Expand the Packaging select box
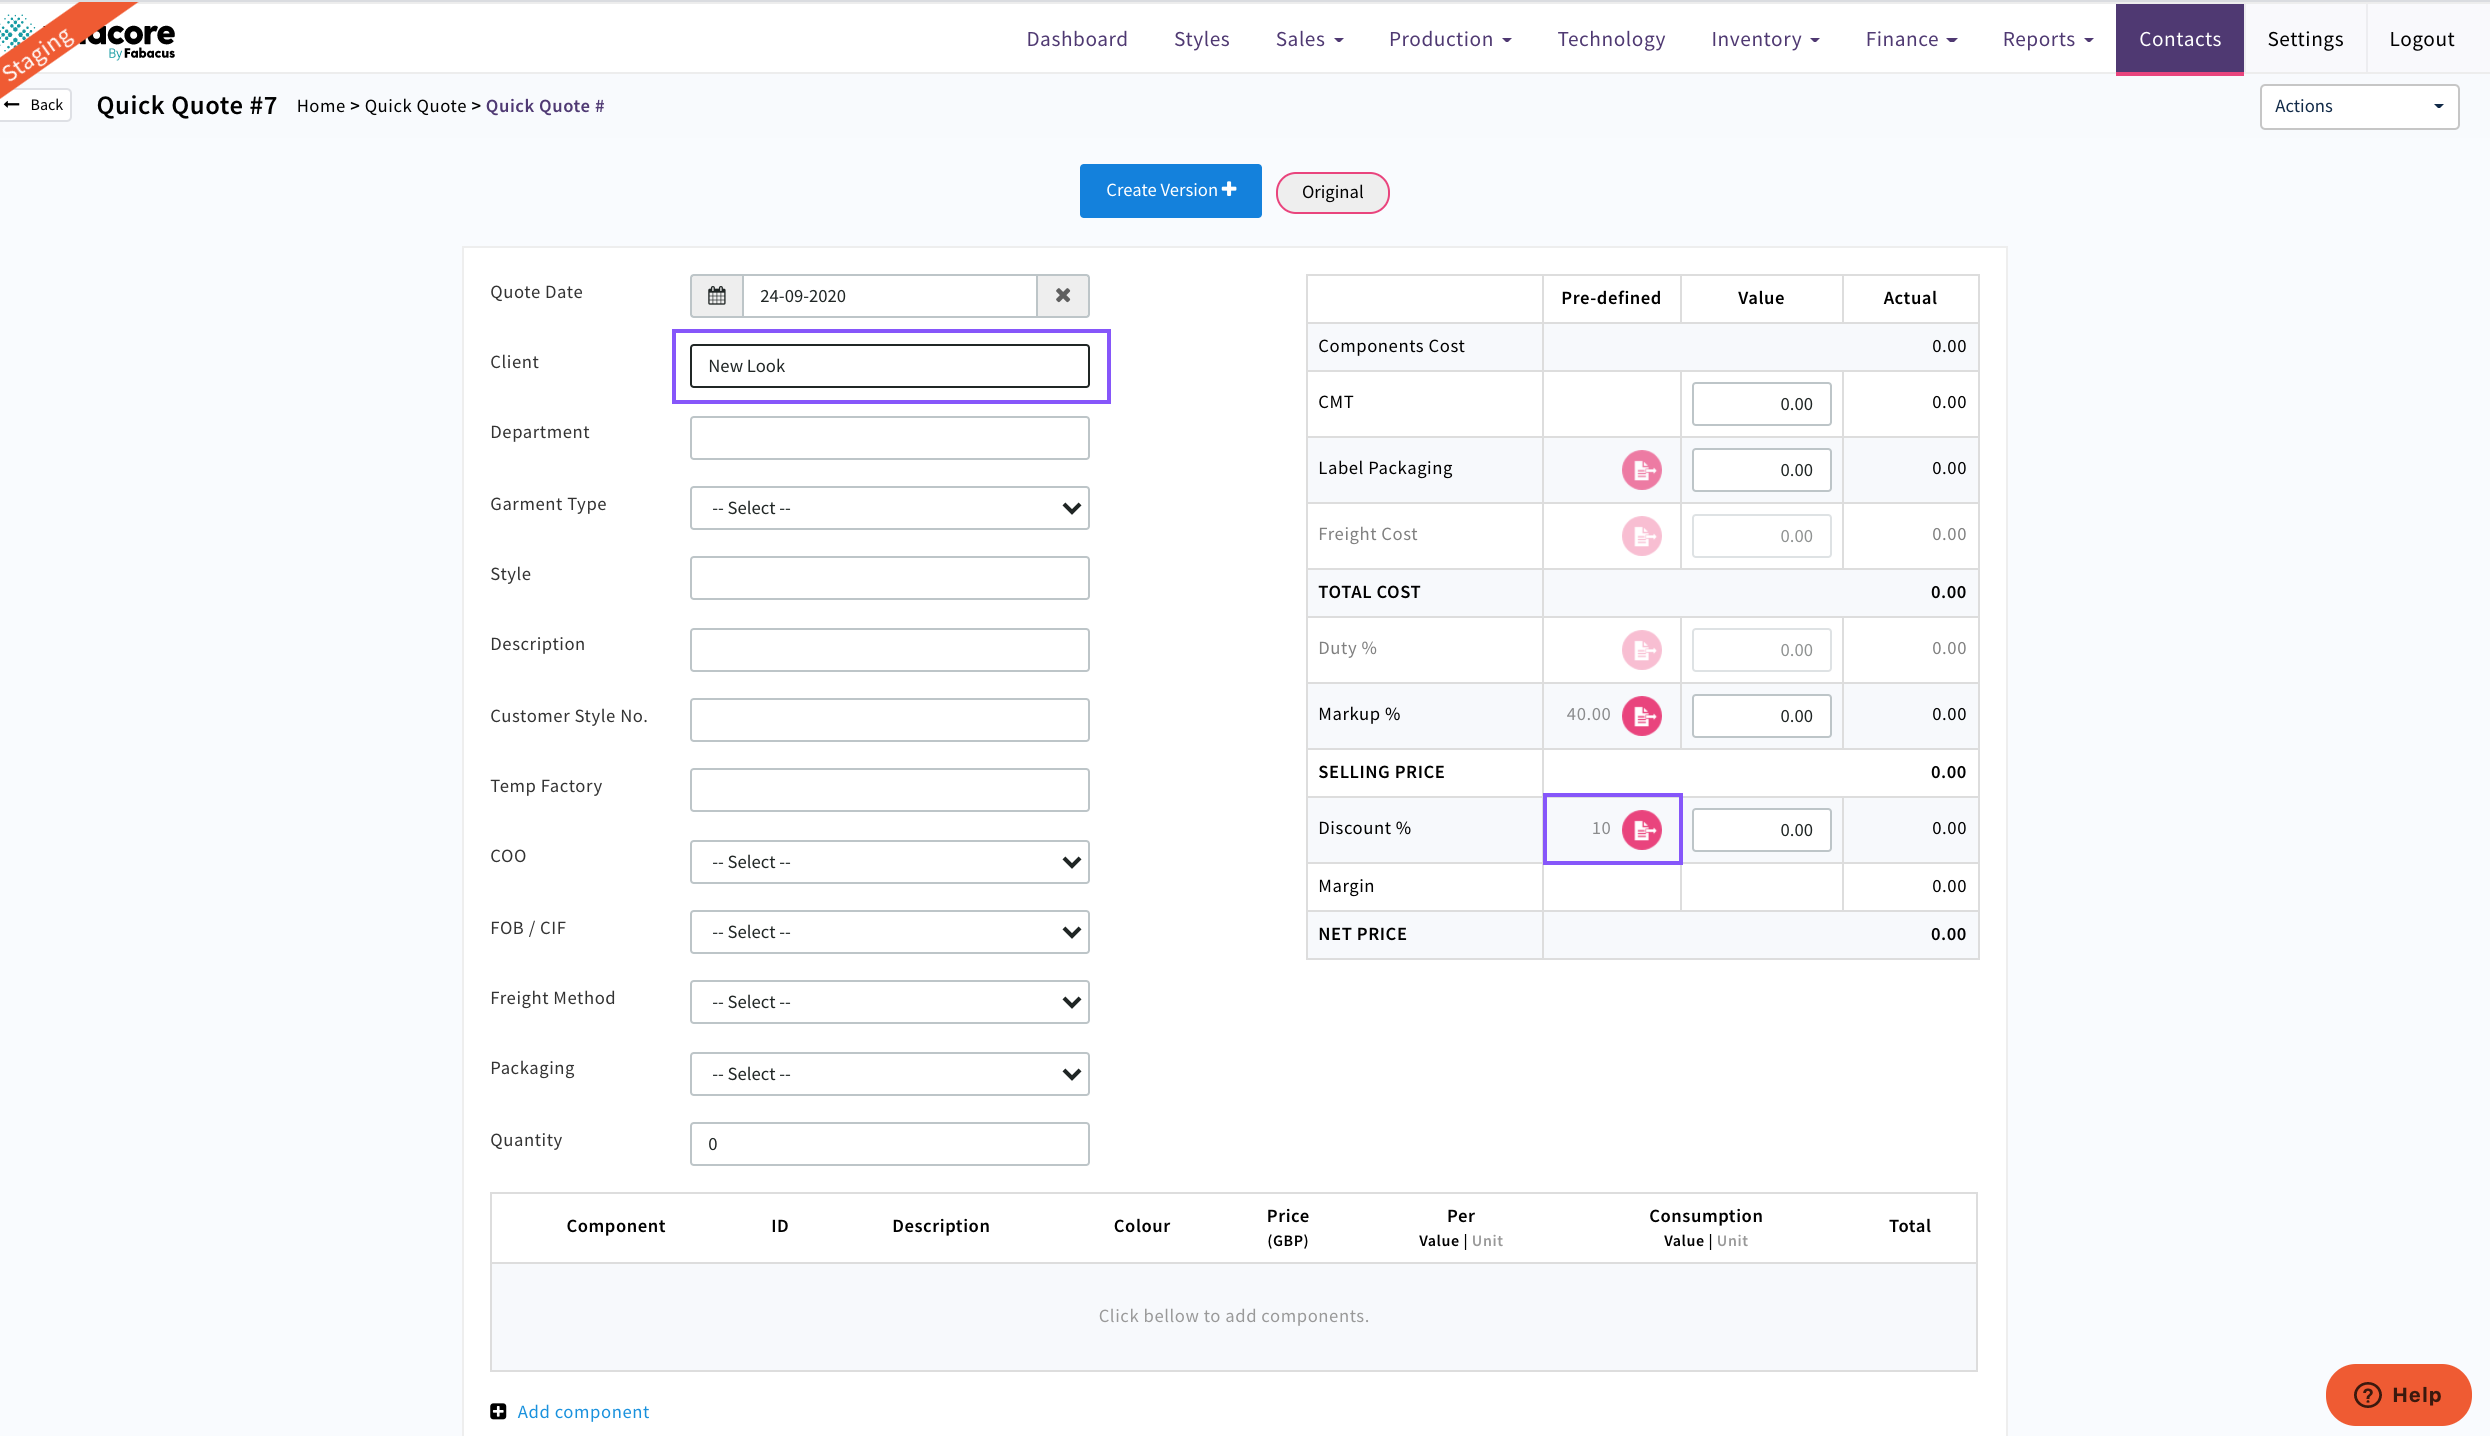Screen dimensions: 2490x1436 point(889,1074)
